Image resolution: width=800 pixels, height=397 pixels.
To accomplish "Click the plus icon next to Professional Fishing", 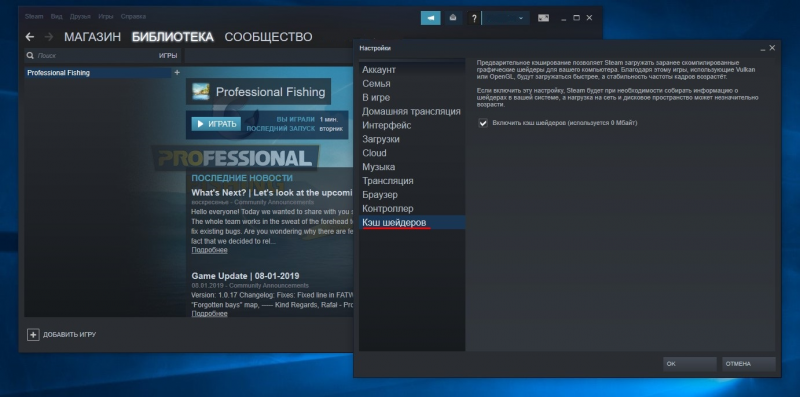I will coord(177,72).
